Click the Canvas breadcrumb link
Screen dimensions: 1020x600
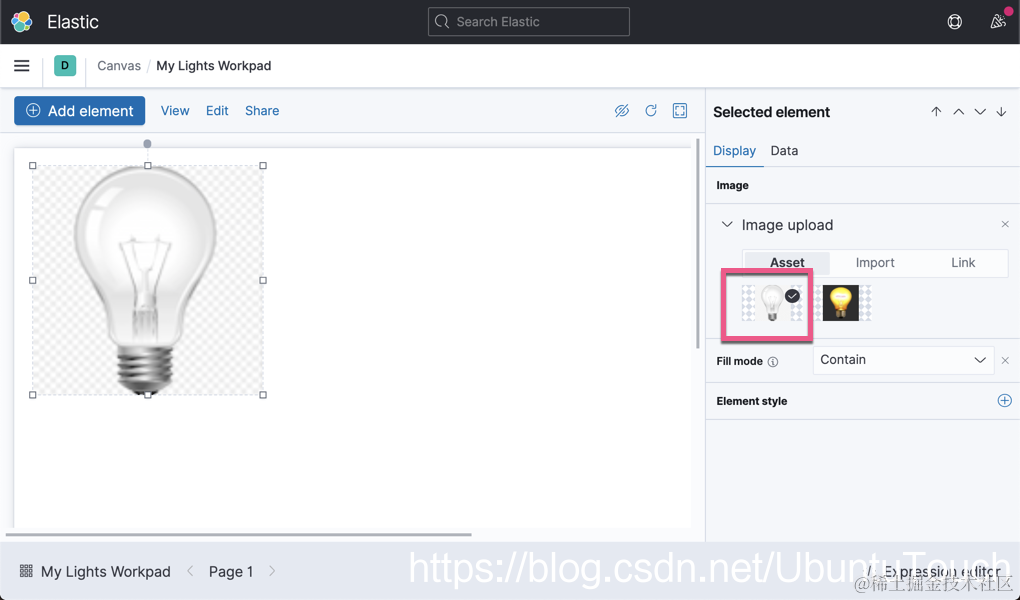119,66
